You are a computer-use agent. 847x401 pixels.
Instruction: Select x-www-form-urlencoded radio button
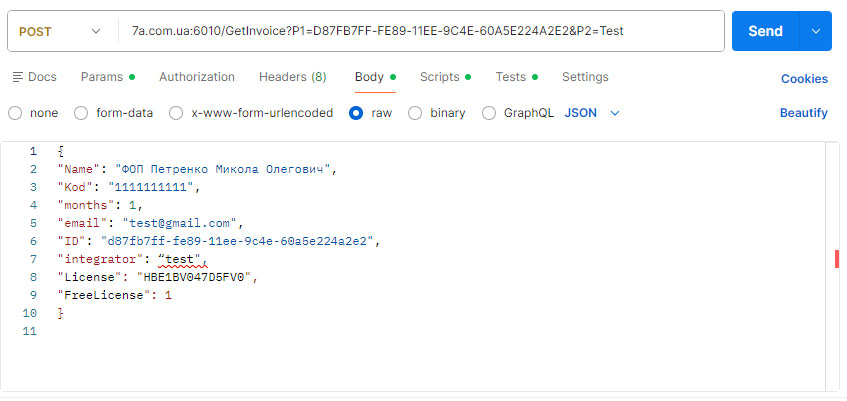pyautogui.click(x=177, y=113)
